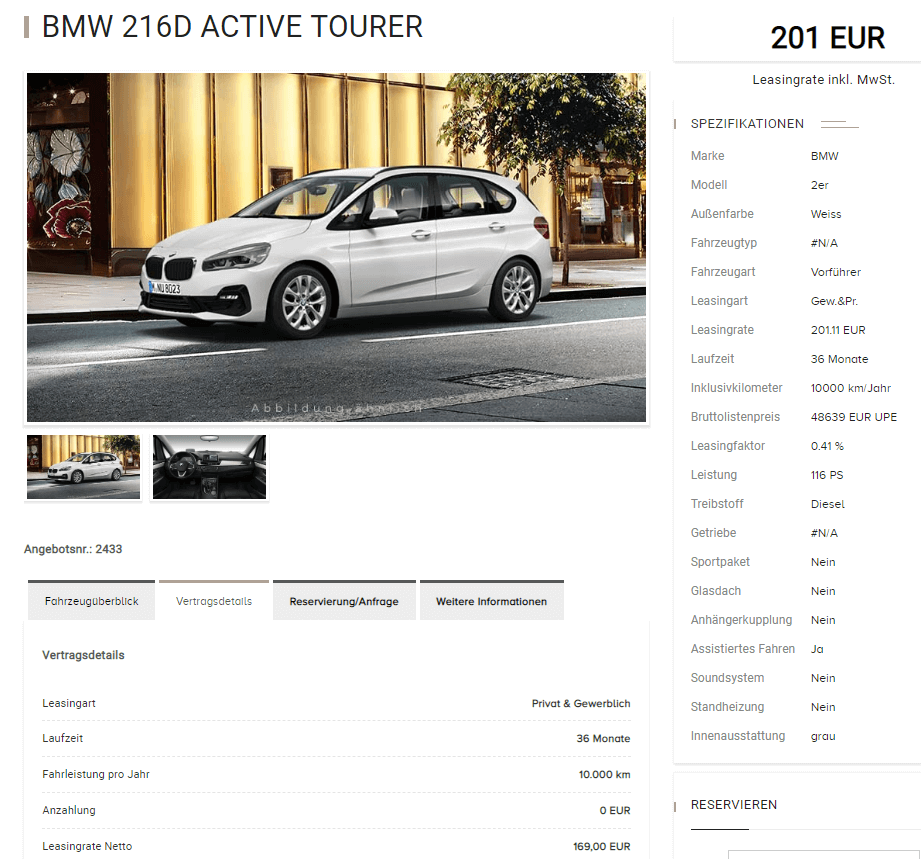
Task: Click the Glasdach label
Action: 716,591
